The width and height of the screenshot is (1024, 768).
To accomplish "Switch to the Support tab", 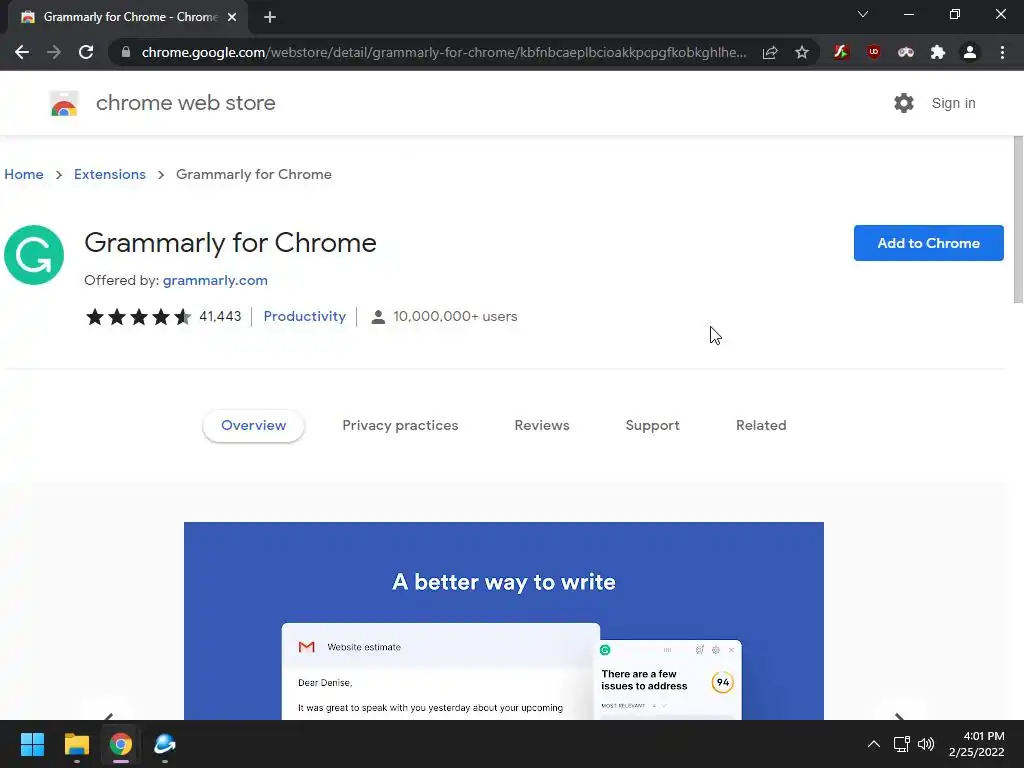I will click(x=652, y=425).
